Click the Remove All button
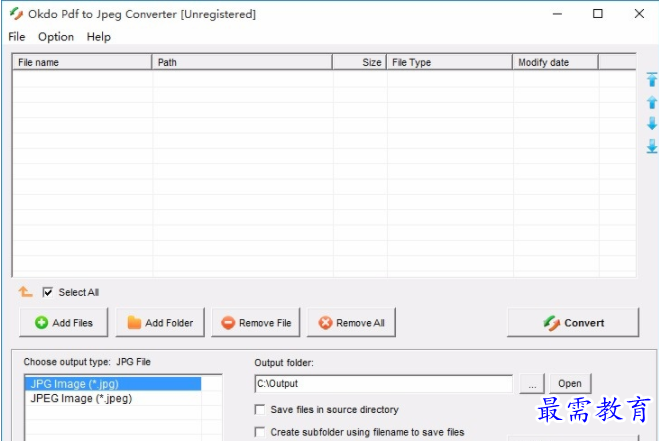 point(351,322)
